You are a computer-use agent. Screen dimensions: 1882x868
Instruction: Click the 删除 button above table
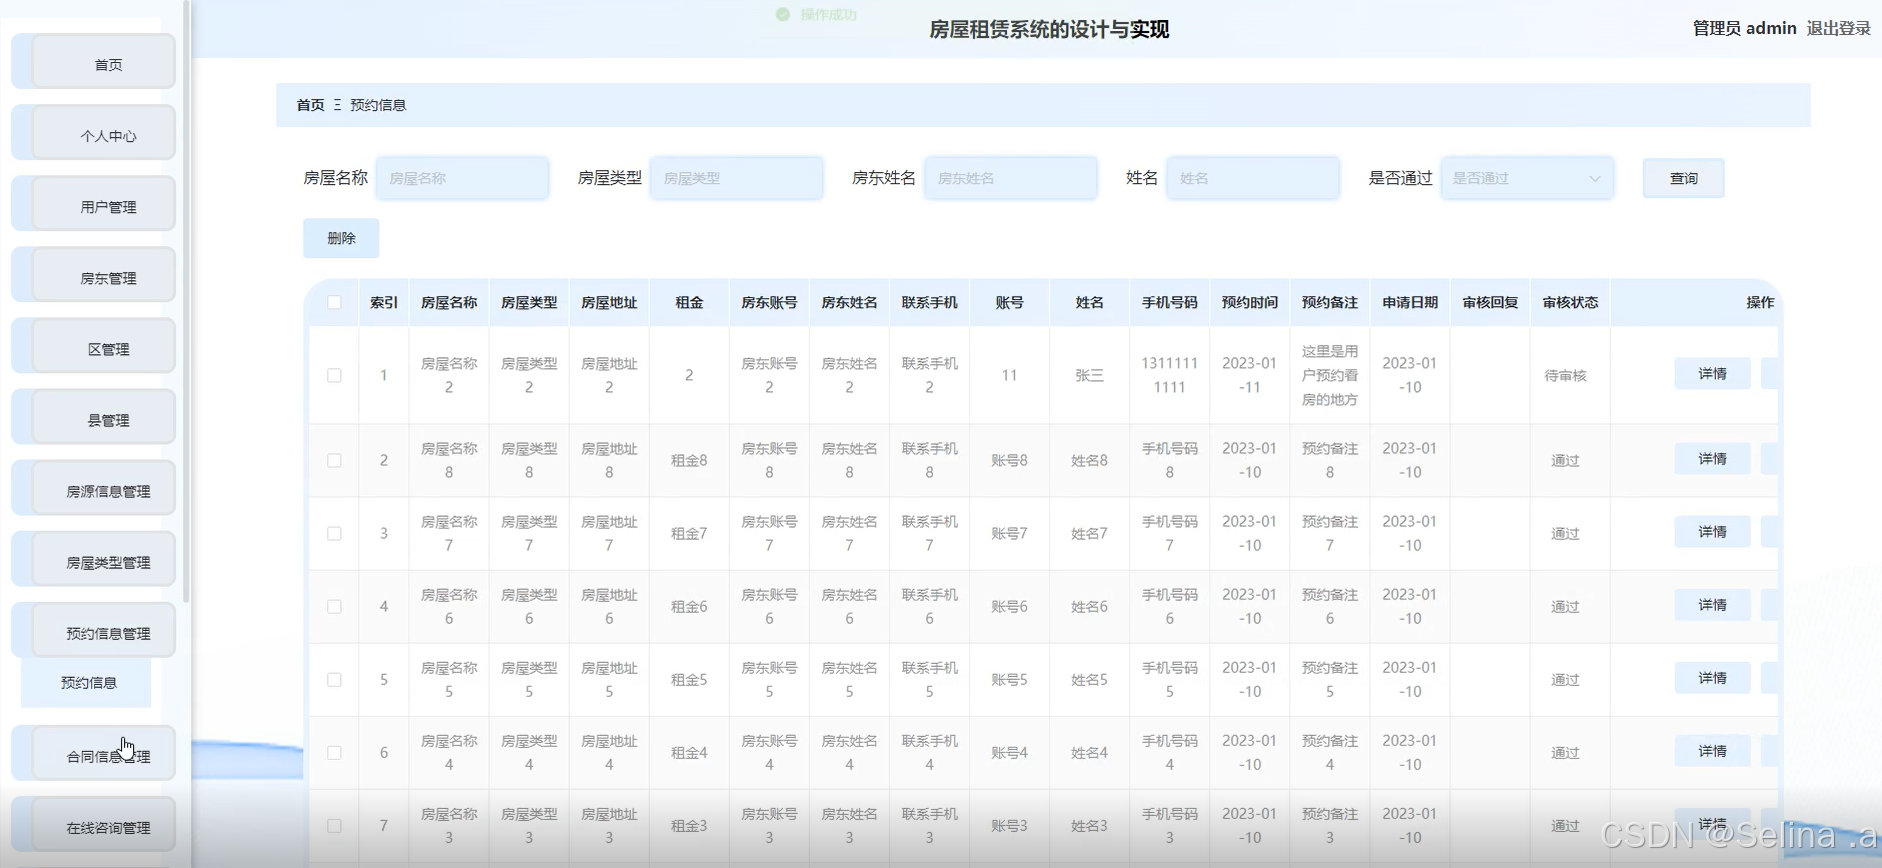pos(341,238)
